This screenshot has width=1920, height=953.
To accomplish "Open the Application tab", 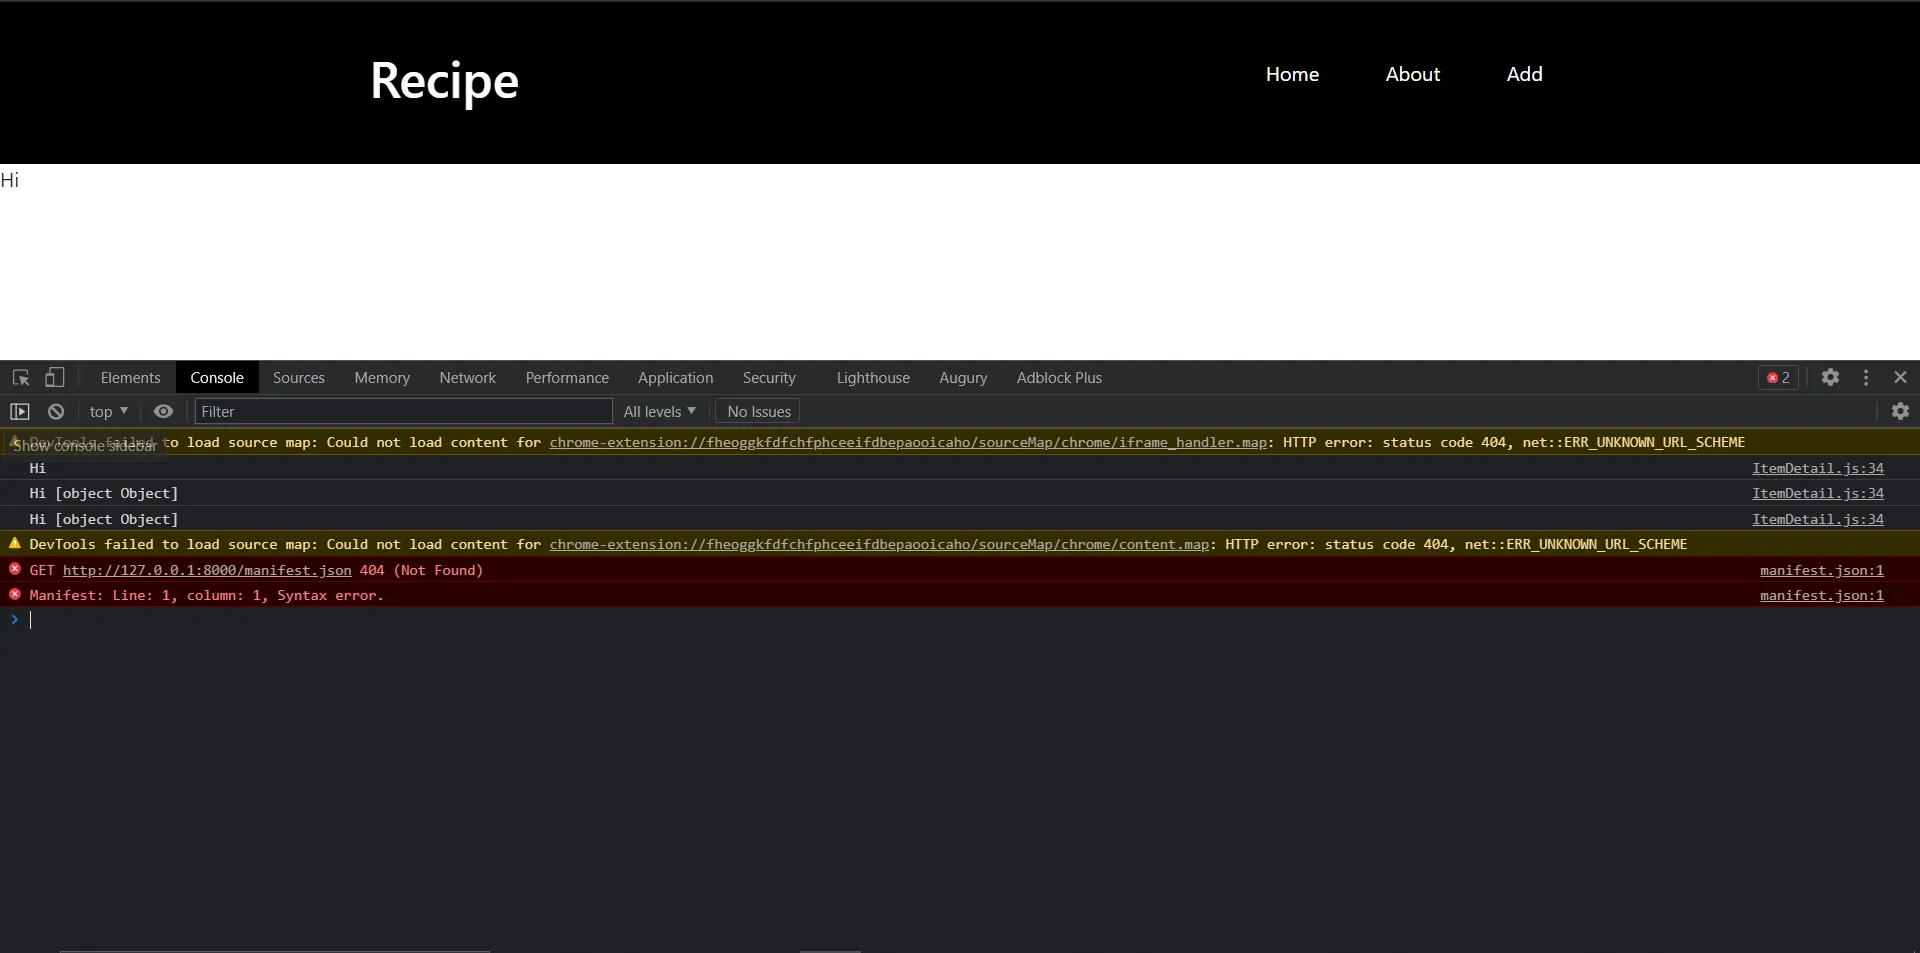I will [676, 378].
